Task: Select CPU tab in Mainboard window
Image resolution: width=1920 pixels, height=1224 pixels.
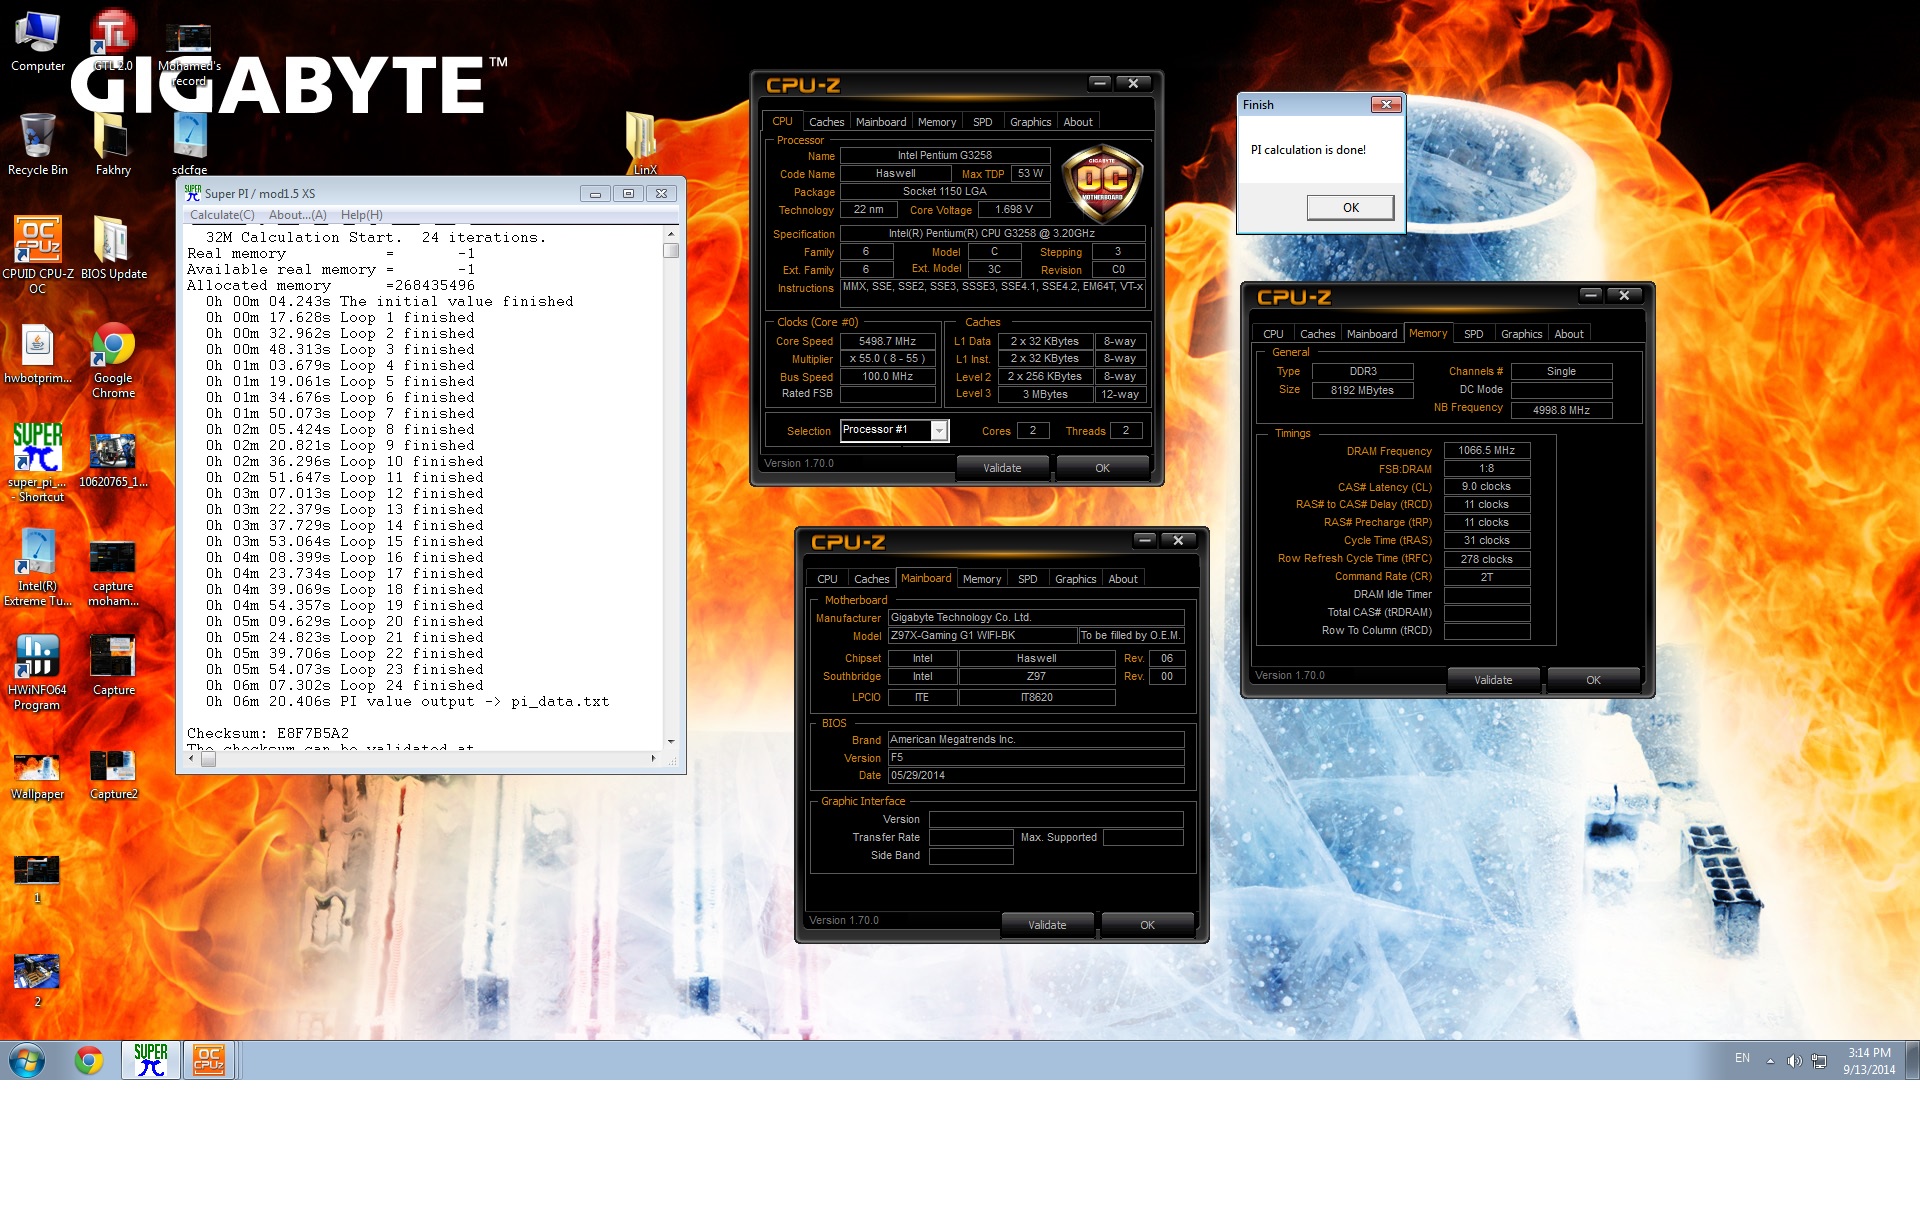Action: point(827,579)
